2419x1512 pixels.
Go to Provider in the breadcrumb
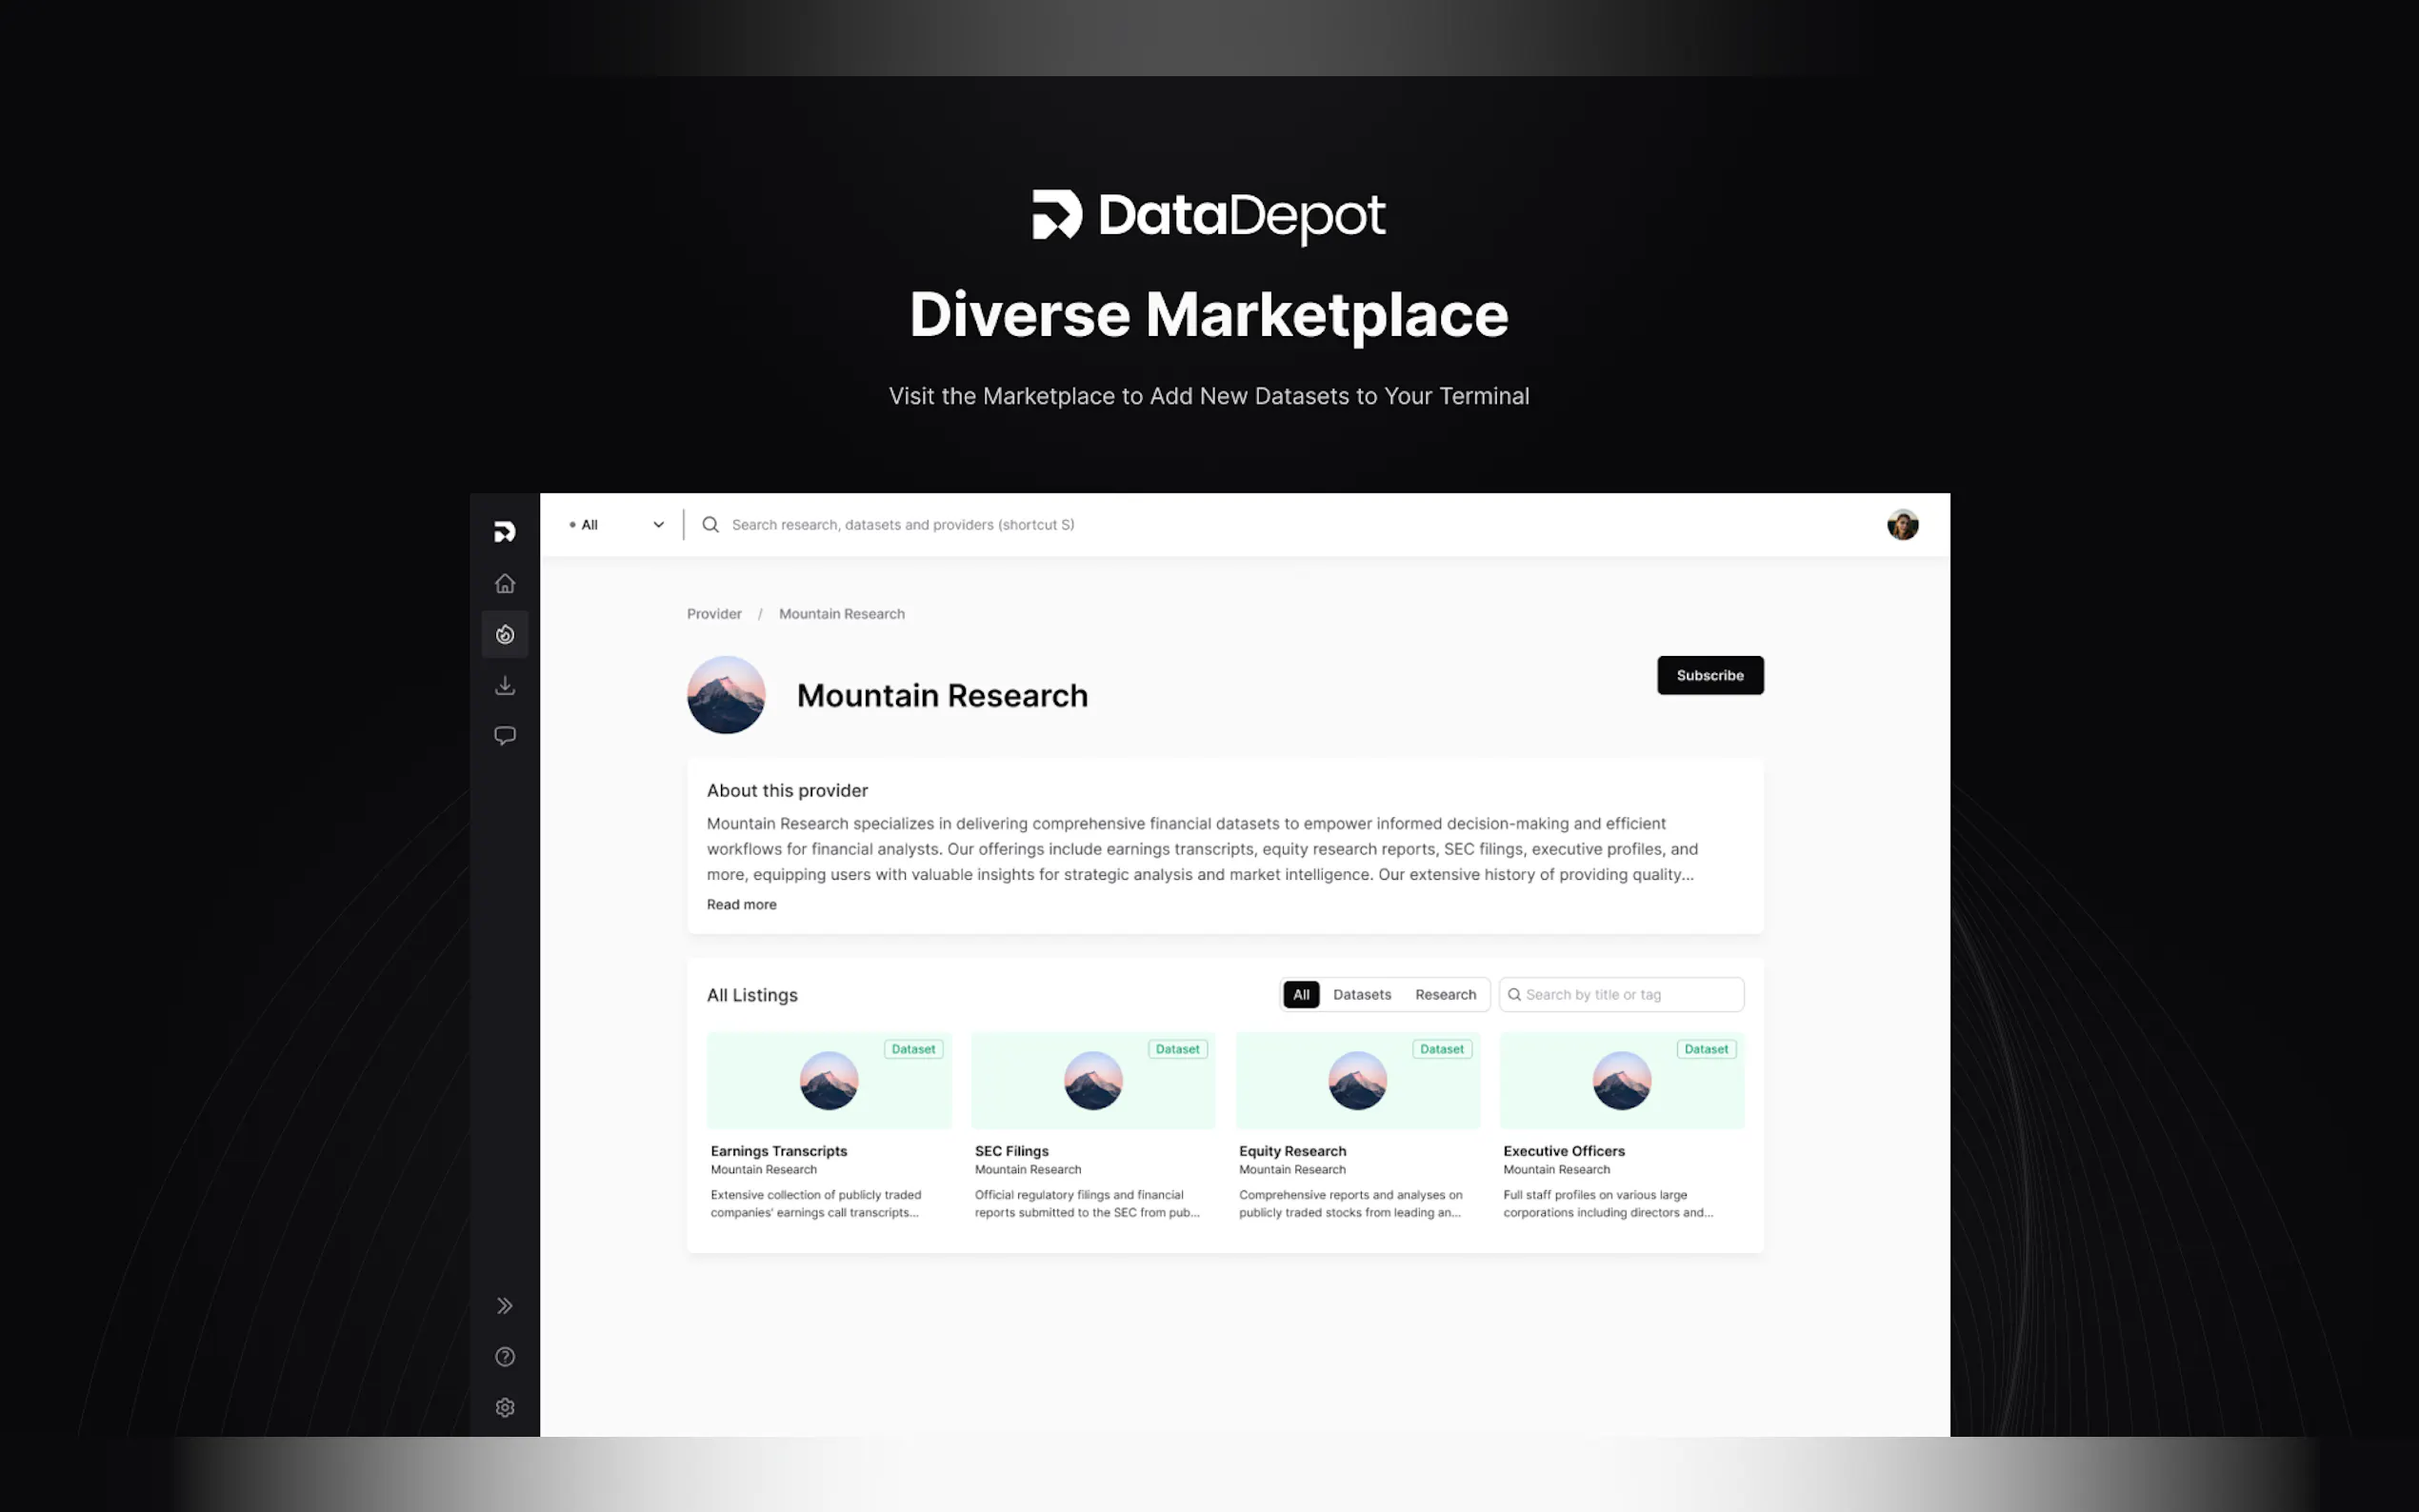[713, 614]
